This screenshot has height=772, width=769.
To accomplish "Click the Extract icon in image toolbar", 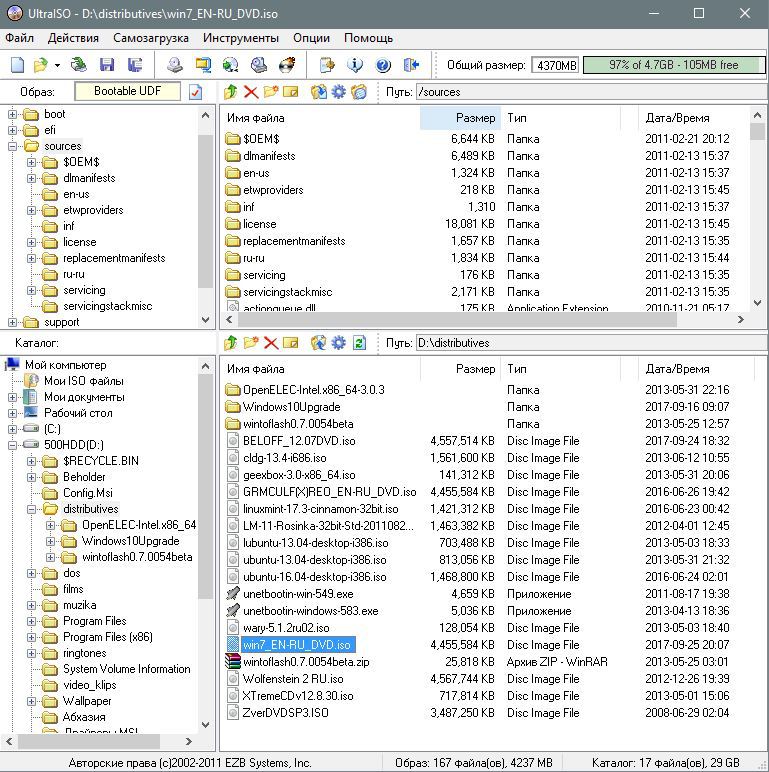I will 319,92.
